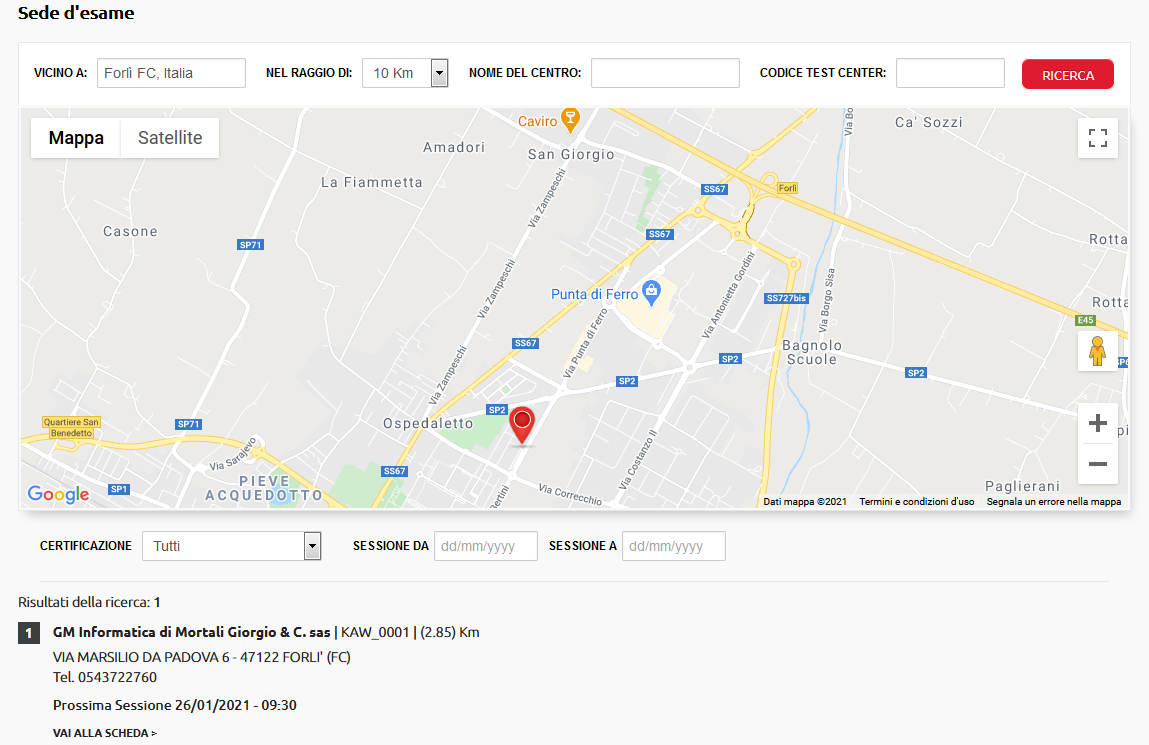The height and width of the screenshot is (745, 1149).
Task: Click the Paglierani map label
Action: [1022, 486]
